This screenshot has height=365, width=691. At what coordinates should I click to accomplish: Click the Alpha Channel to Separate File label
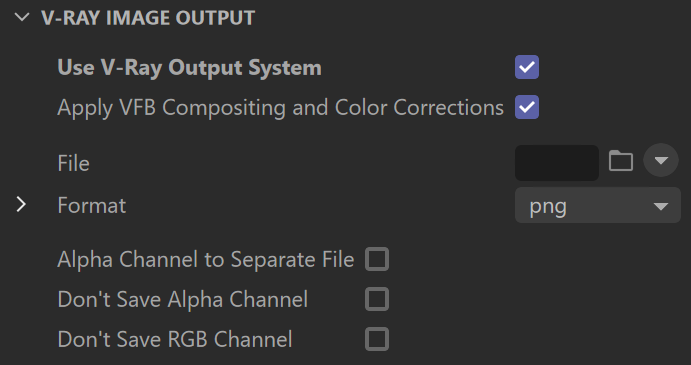(206, 260)
